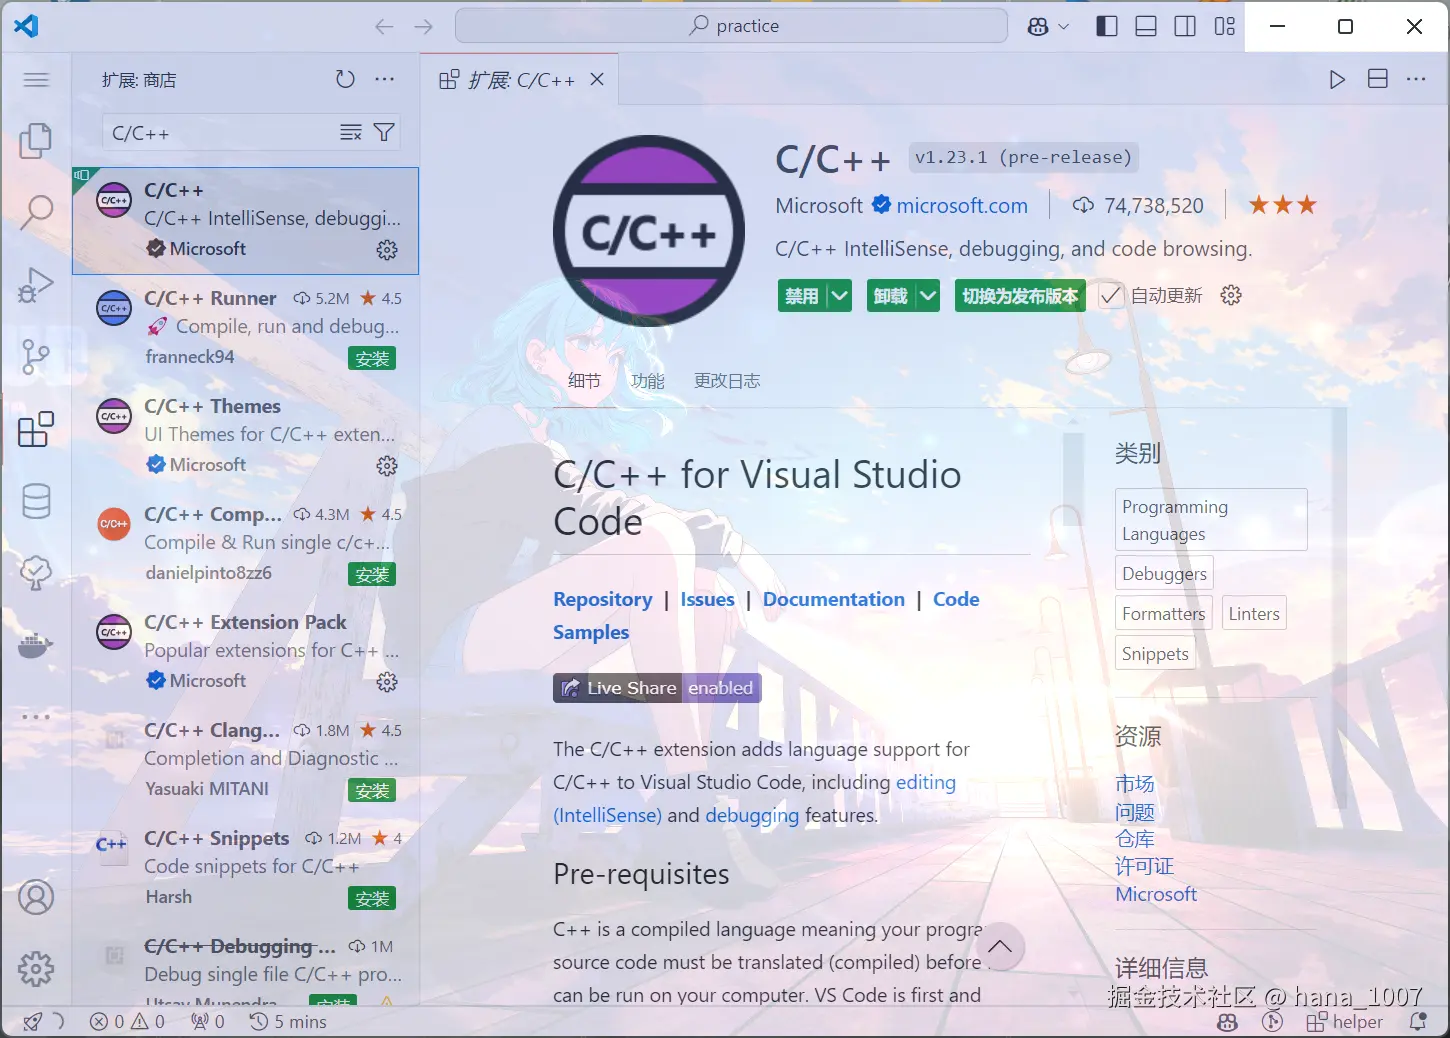Customize layout options button
The width and height of the screenshot is (1450, 1038).
[1225, 27]
